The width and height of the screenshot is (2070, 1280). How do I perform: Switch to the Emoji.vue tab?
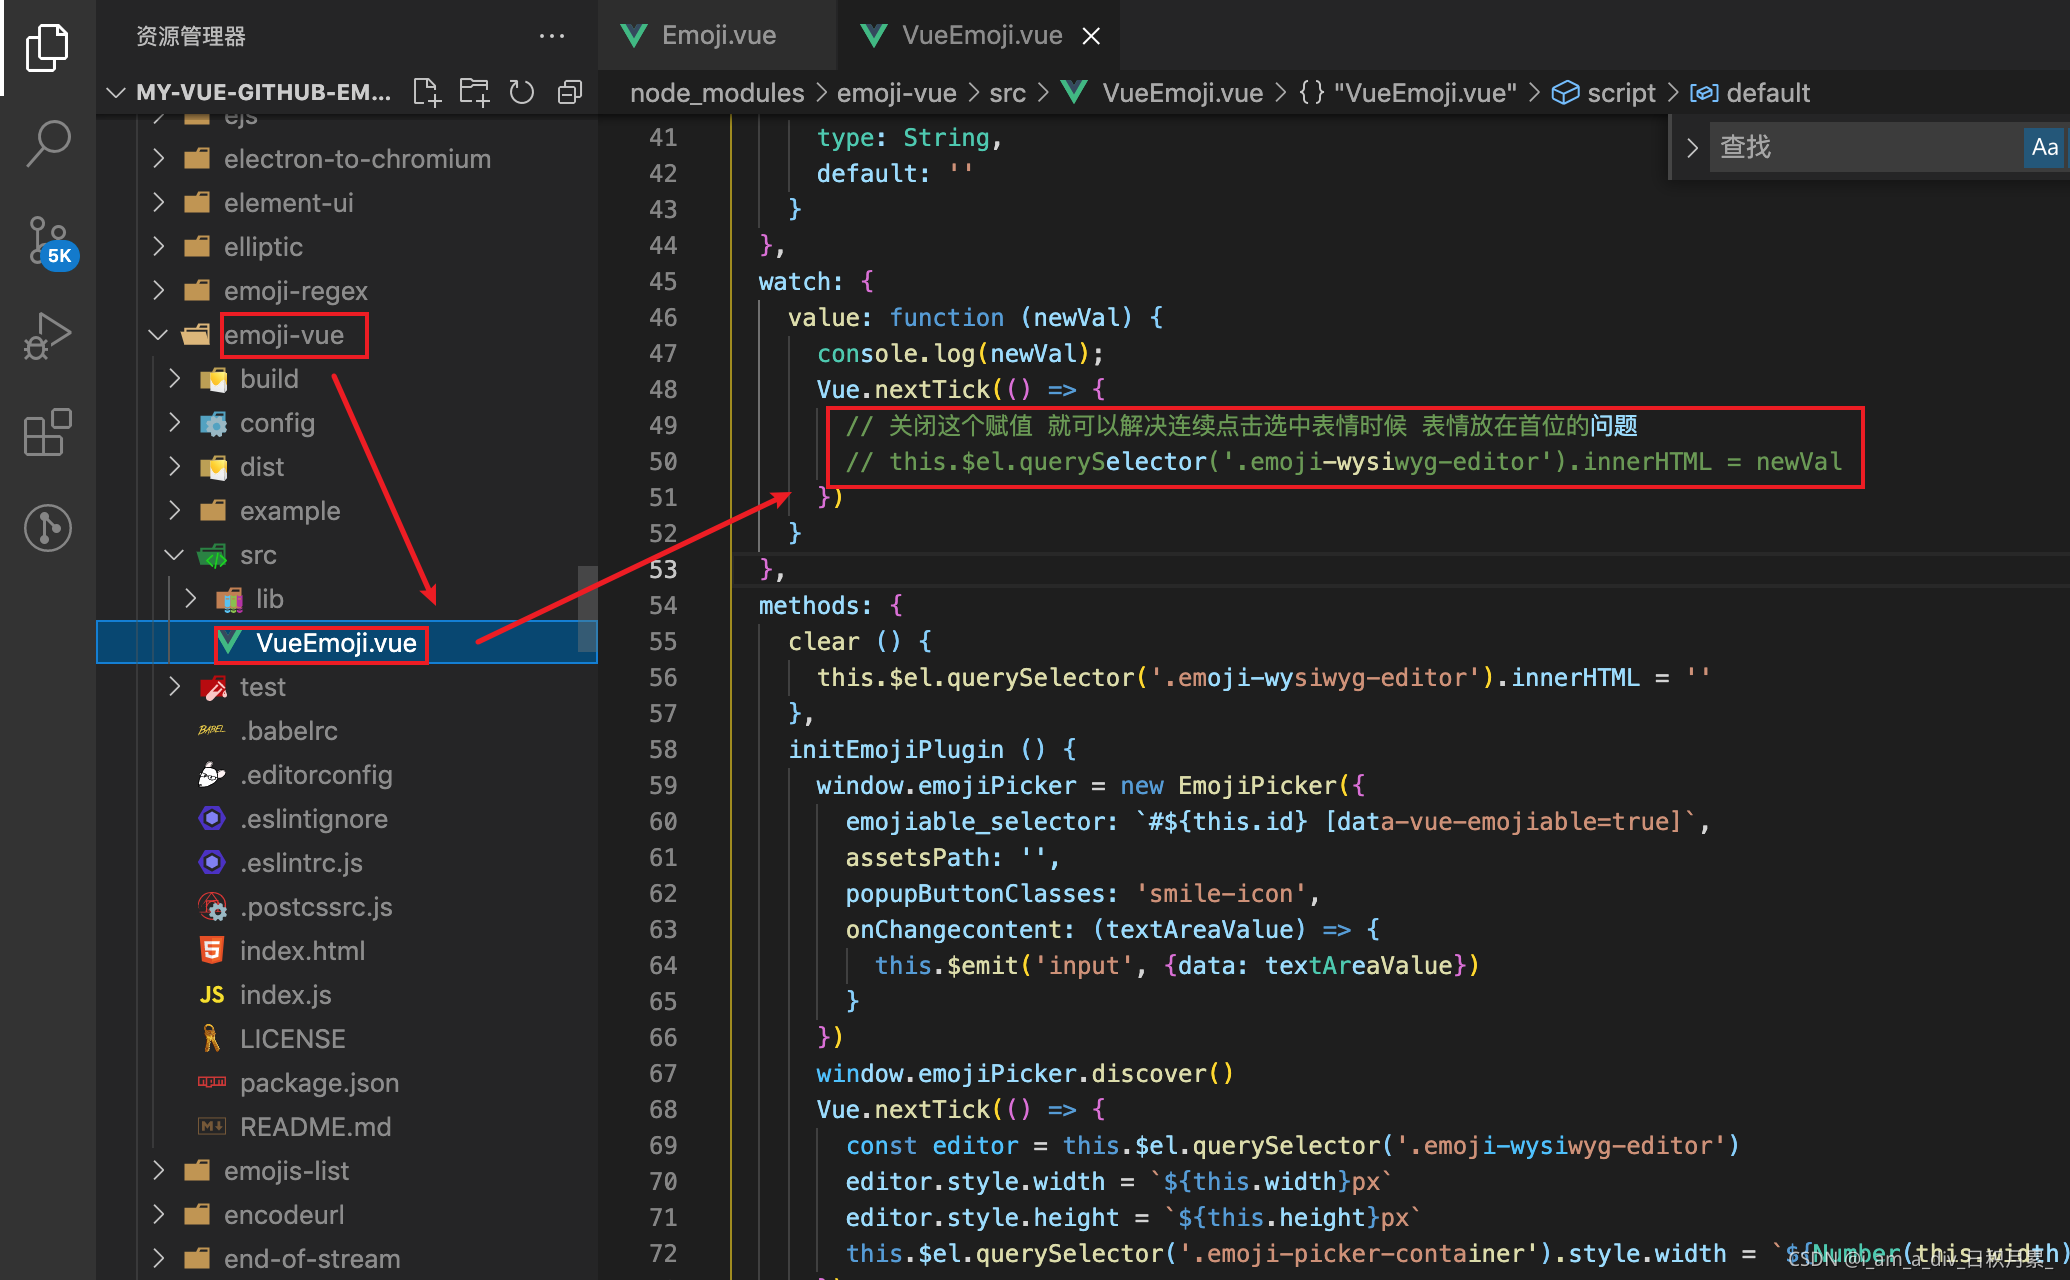(x=717, y=36)
